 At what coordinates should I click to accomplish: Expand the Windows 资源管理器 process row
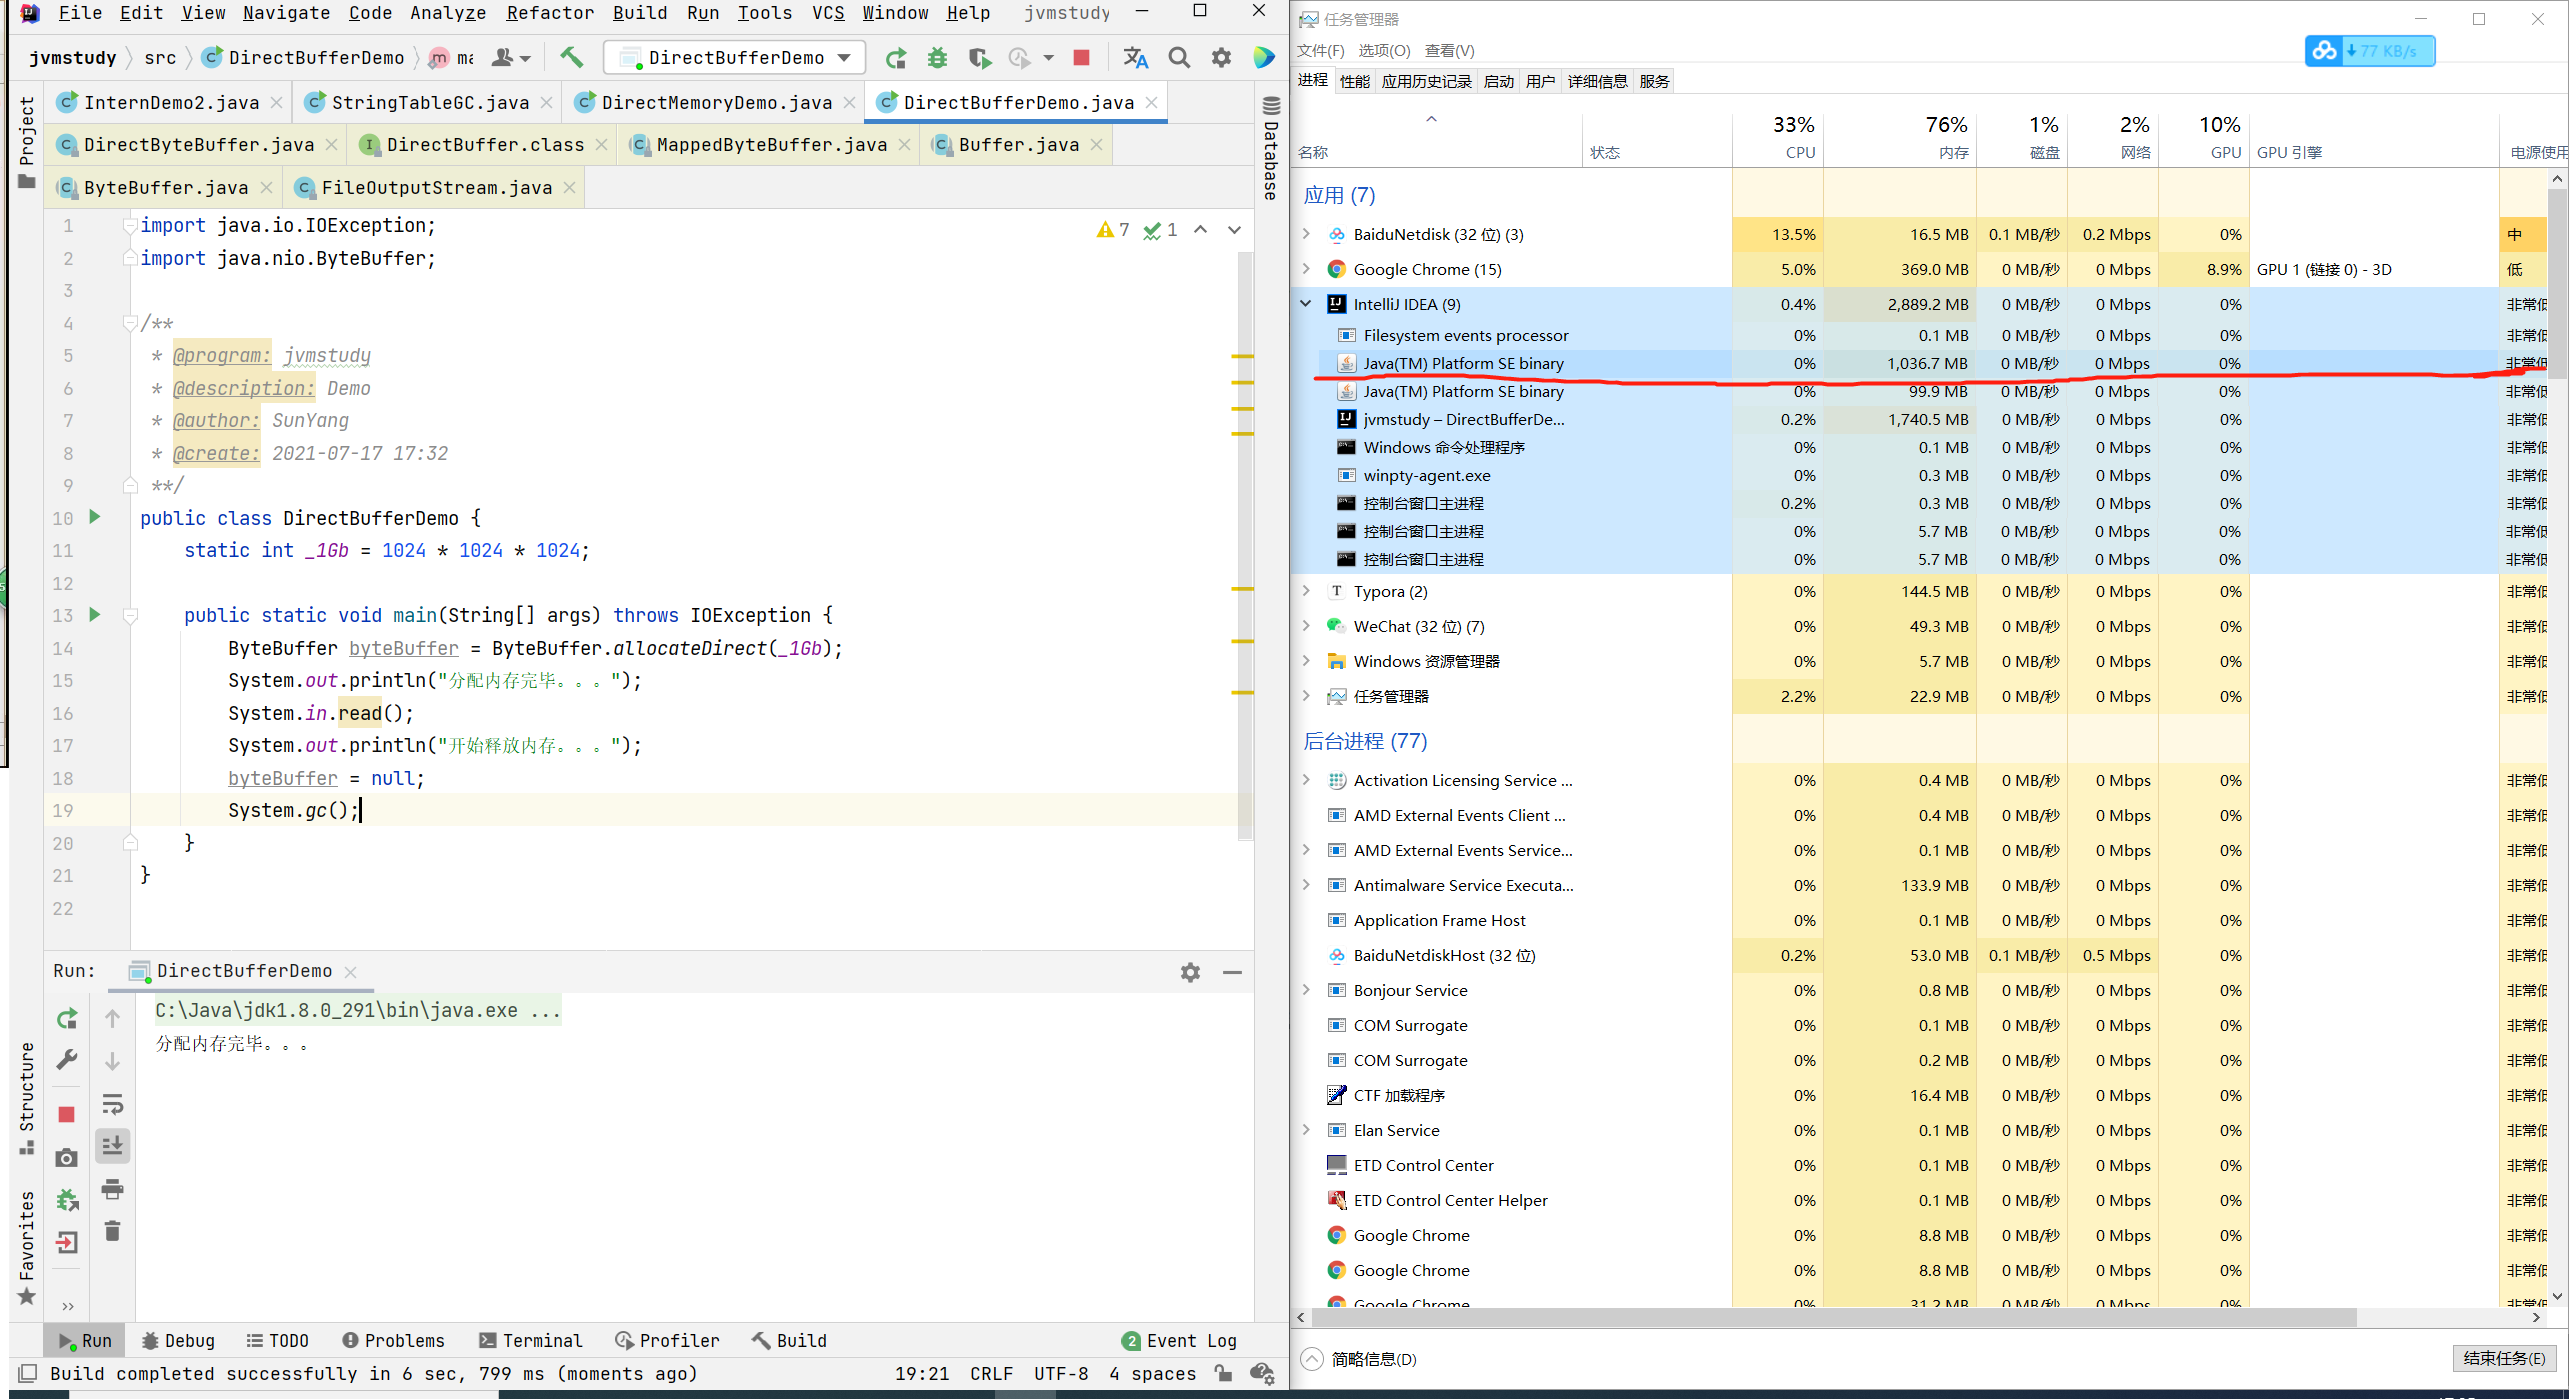pos(1306,661)
